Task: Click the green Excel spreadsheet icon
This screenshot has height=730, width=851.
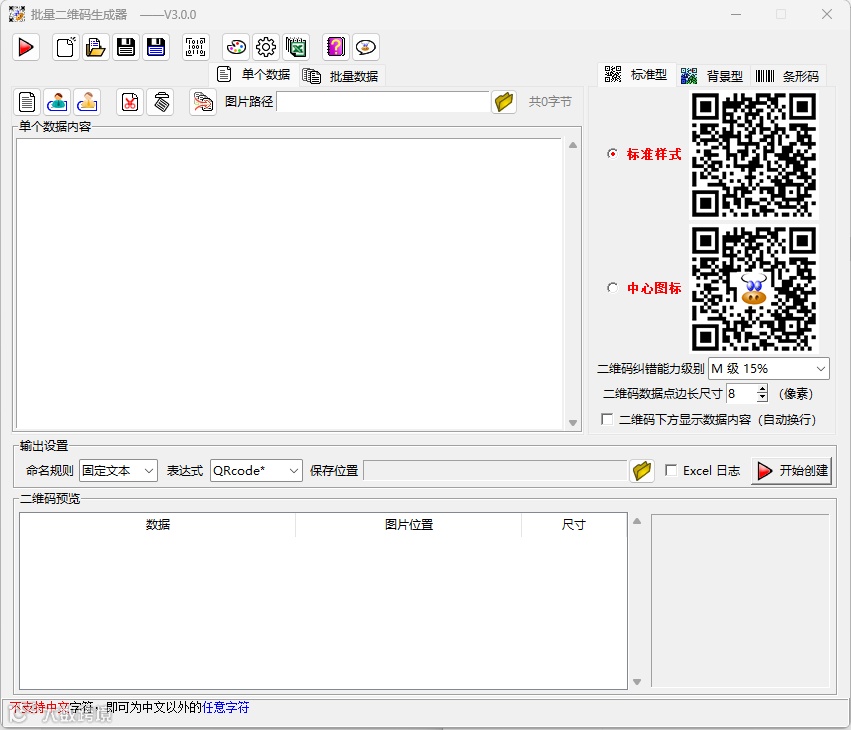Action: 296,47
